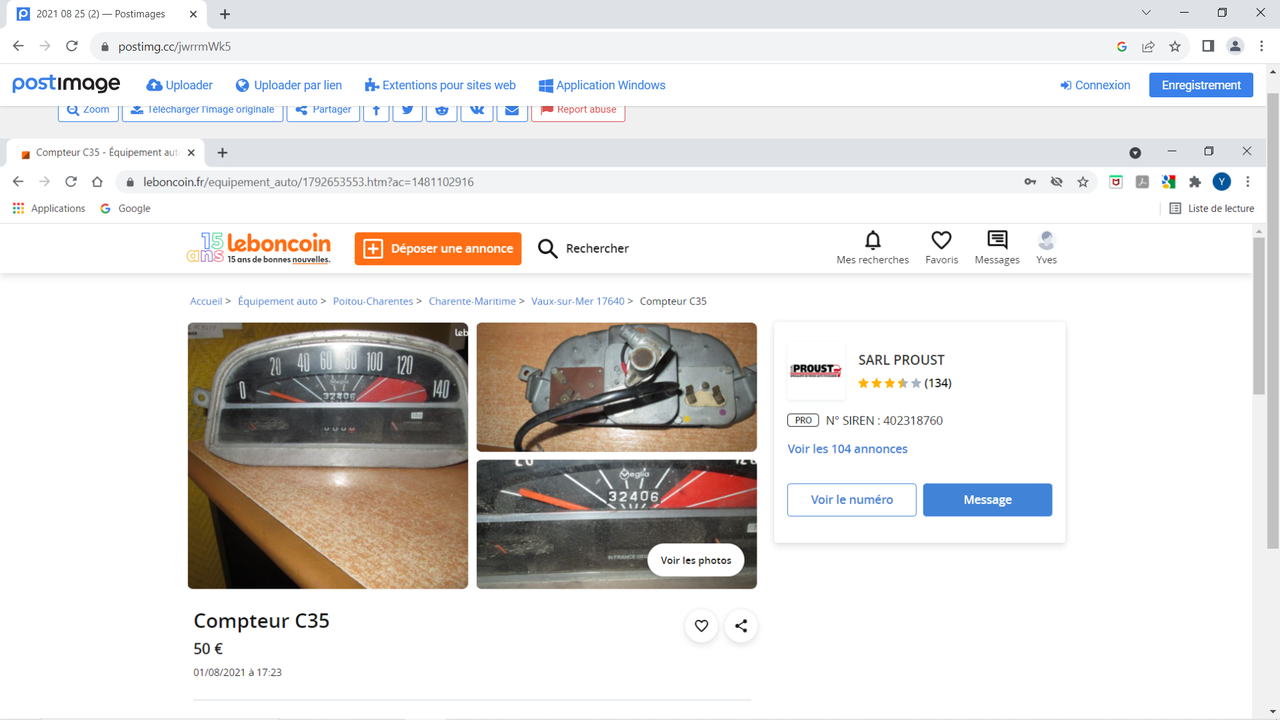Expand the tab search chevron in outer title bar
Image resolution: width=1280 pixels, height=720 pixels.
(1146, 14)
